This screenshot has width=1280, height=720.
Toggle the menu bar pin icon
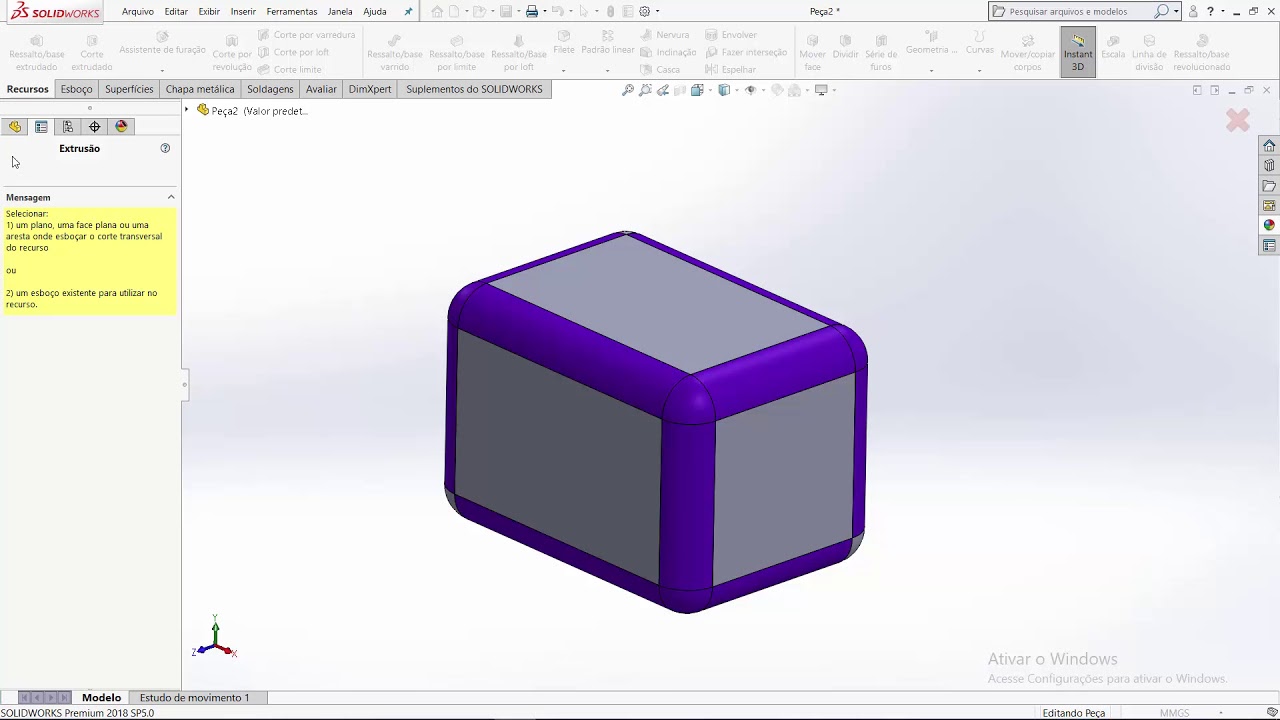[x=408, y=12]
